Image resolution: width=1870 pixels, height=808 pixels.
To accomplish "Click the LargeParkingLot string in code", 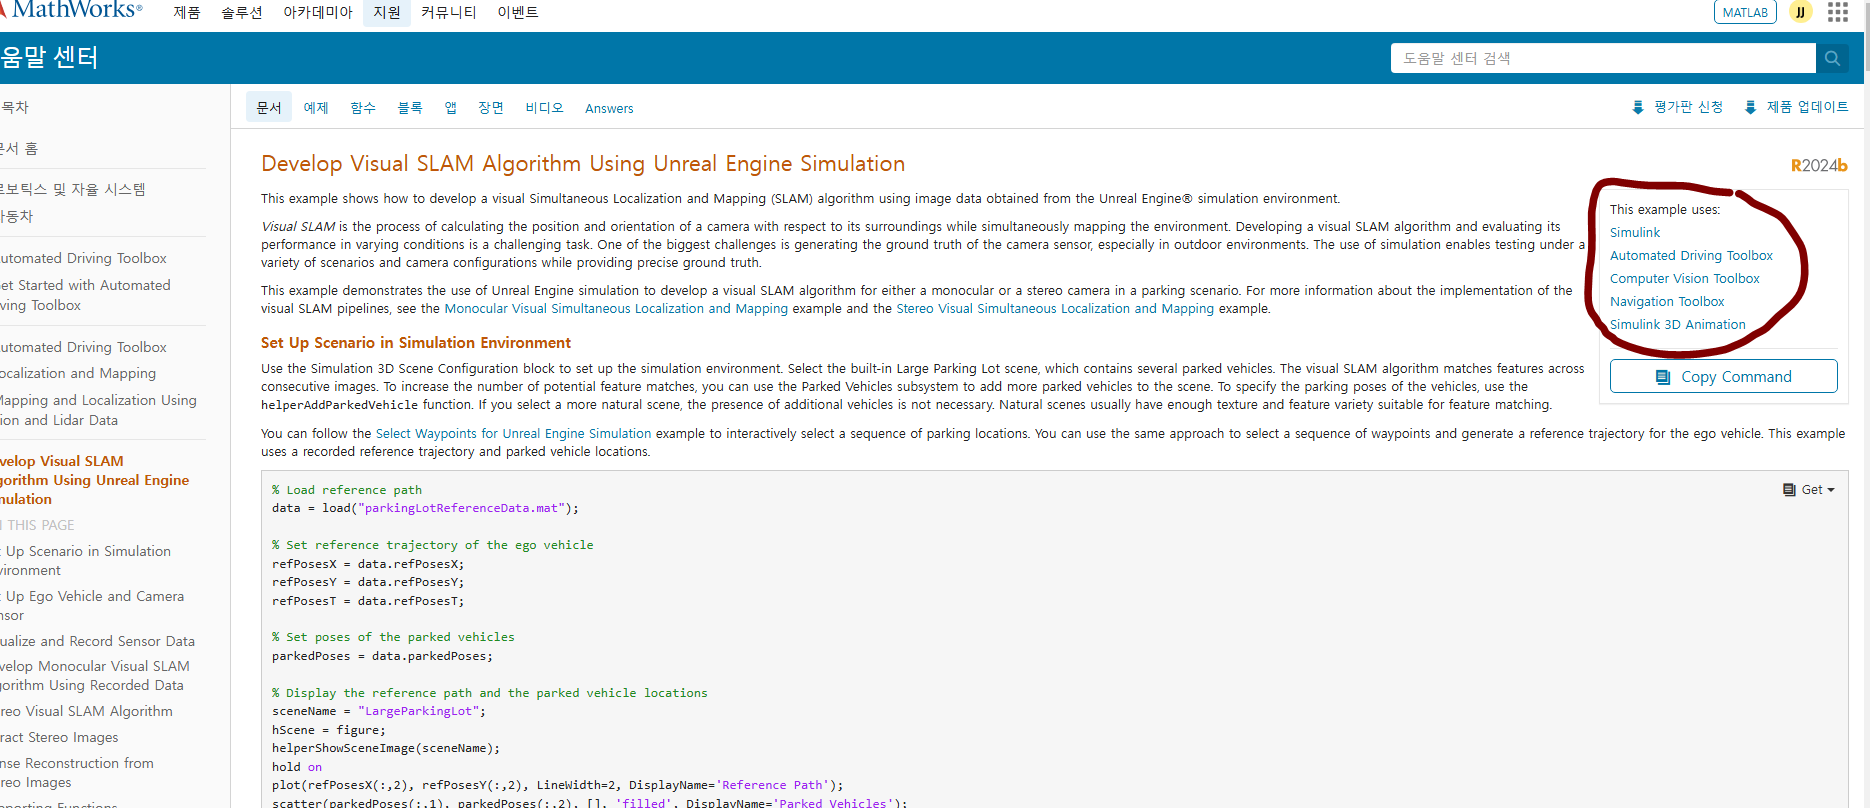I will 418,711.
